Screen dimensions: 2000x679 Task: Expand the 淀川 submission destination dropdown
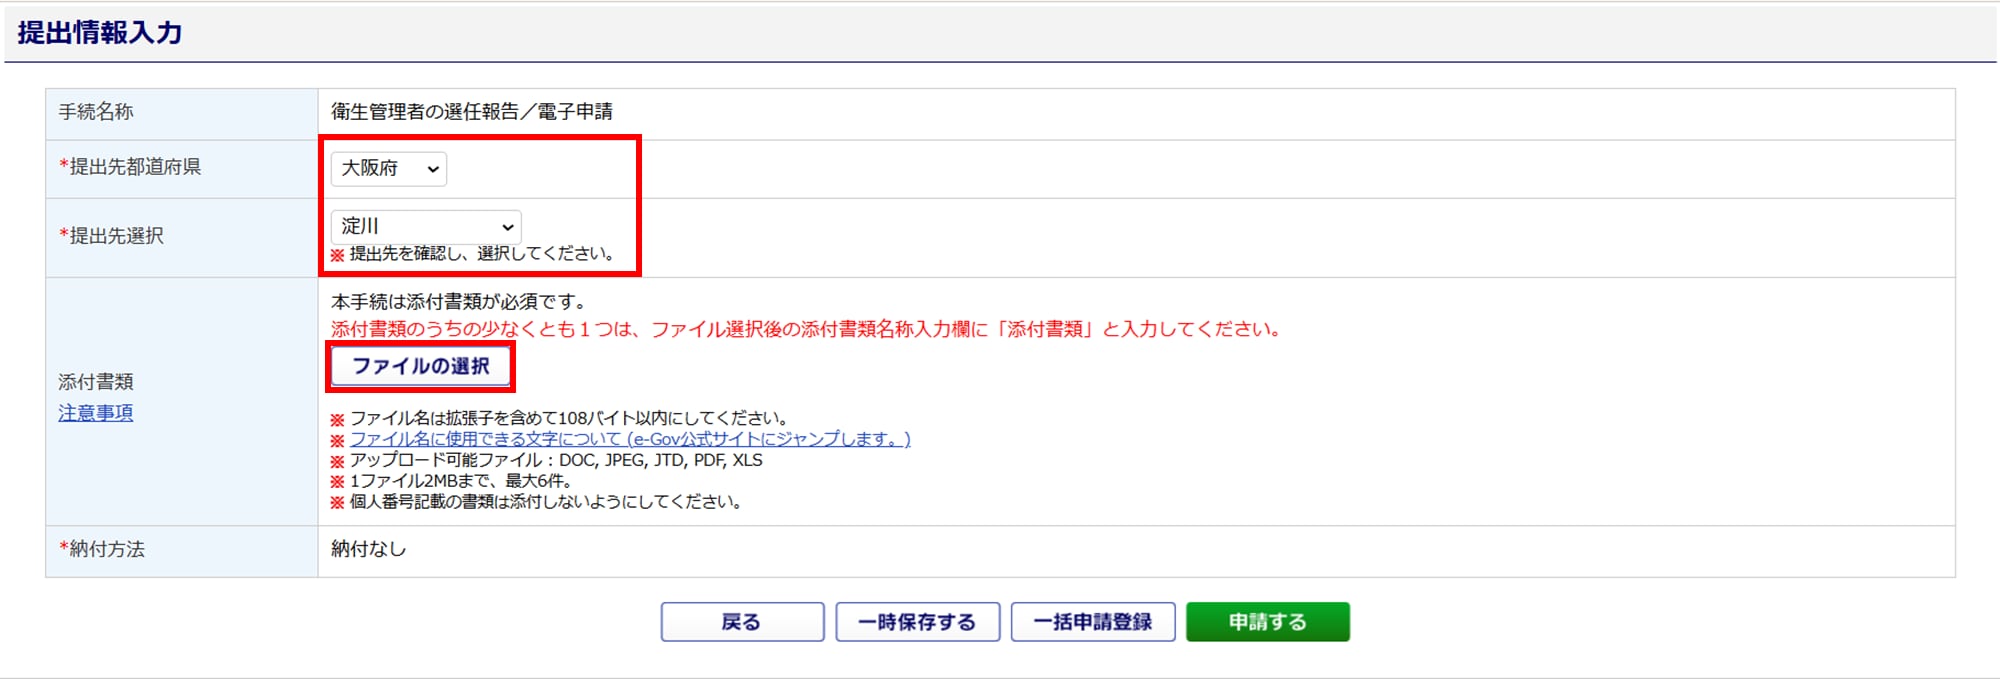click(x=425, y=227)
